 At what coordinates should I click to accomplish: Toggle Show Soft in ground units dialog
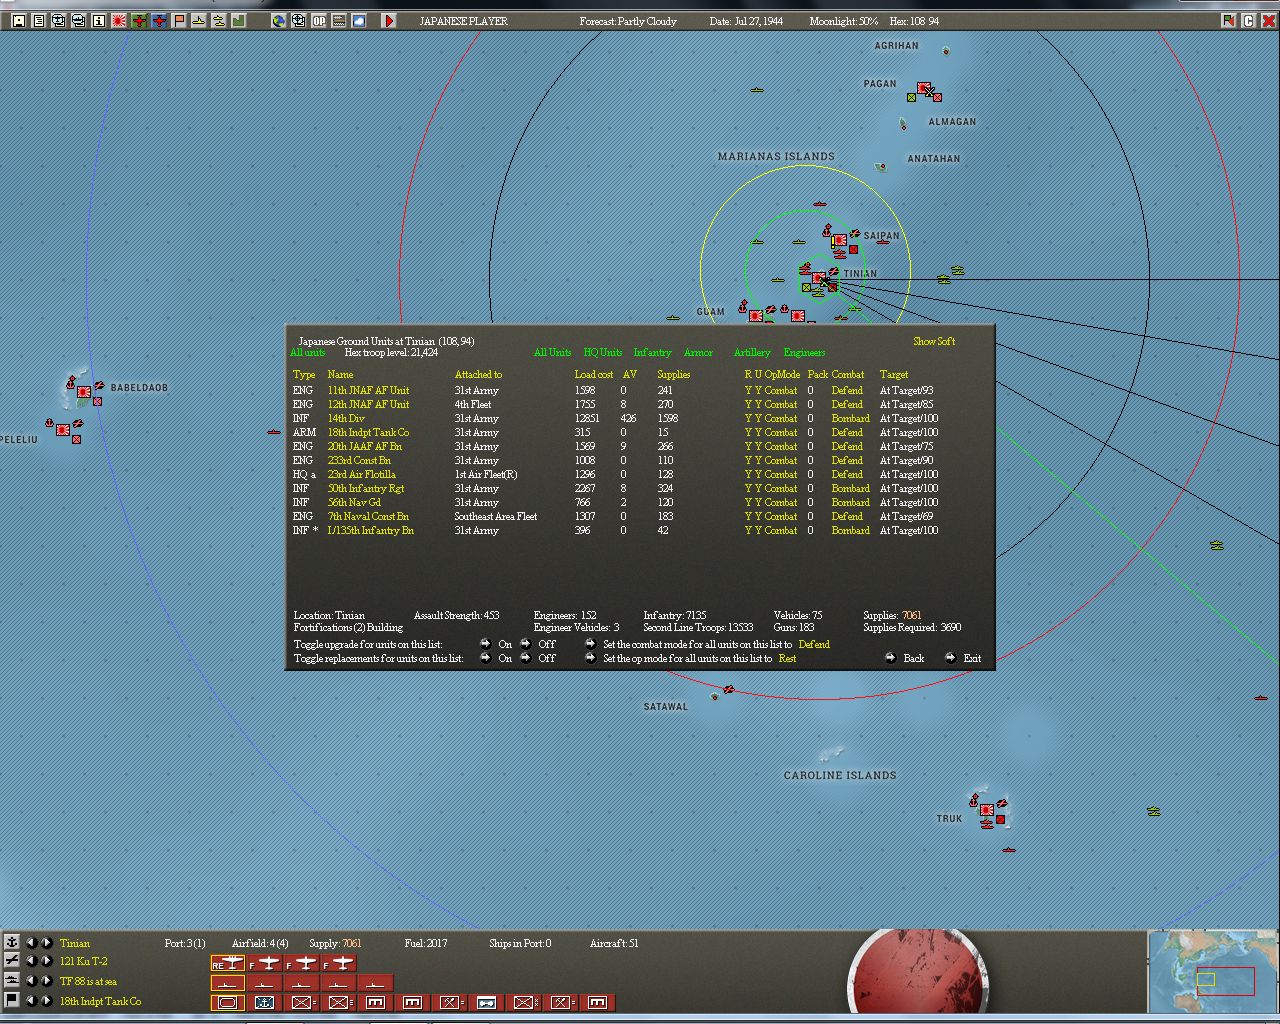[934, 341]
